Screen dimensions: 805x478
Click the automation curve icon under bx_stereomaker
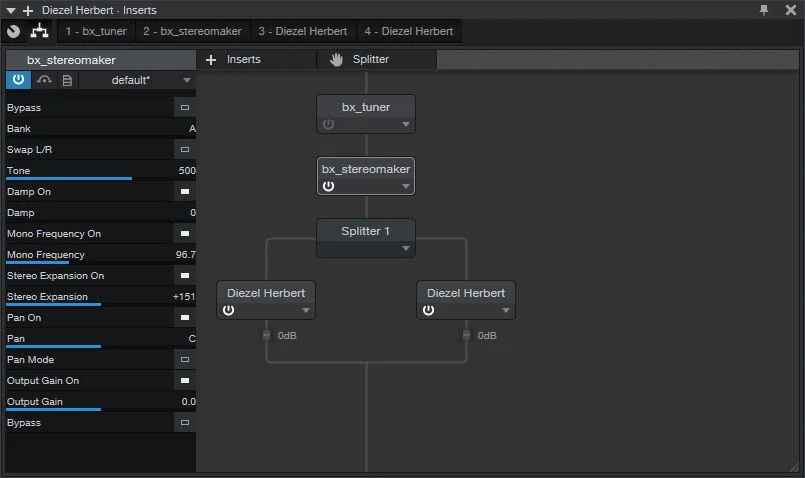tap(45, 80)
